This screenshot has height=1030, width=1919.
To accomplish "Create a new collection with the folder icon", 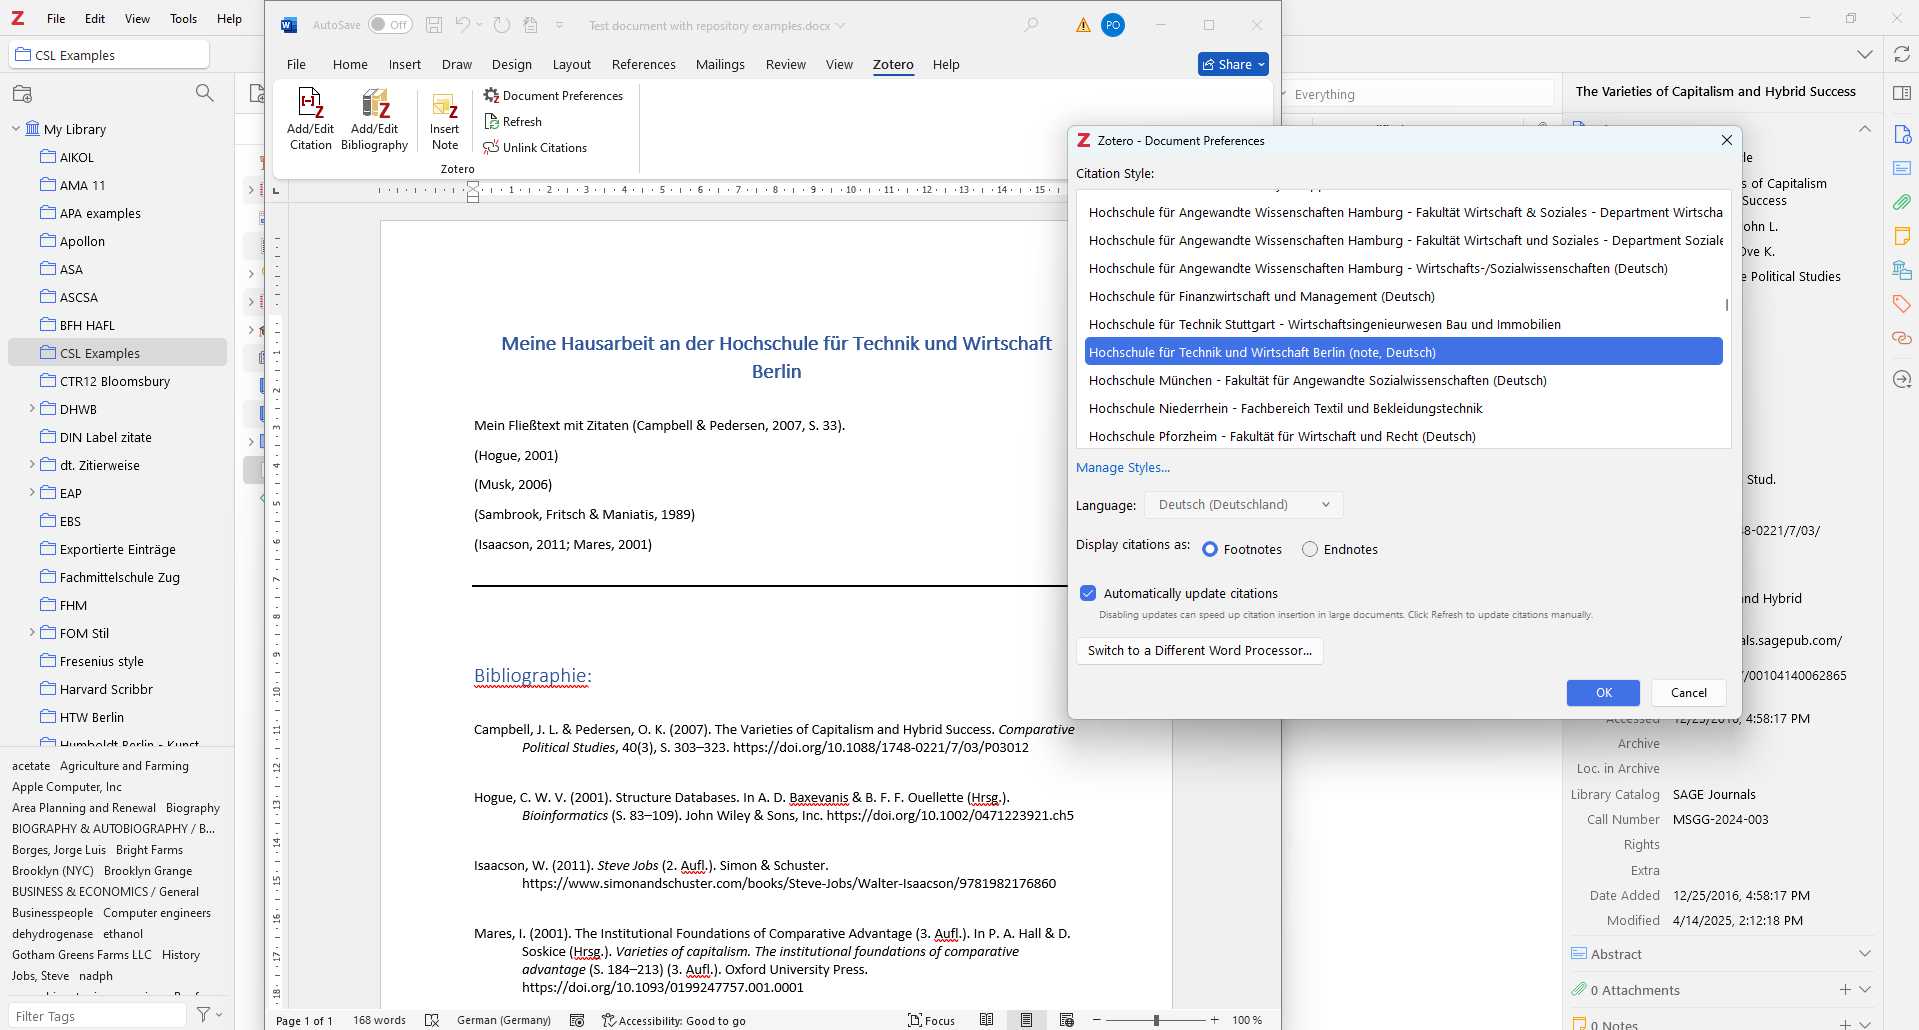I will click(x=22, y=93).
